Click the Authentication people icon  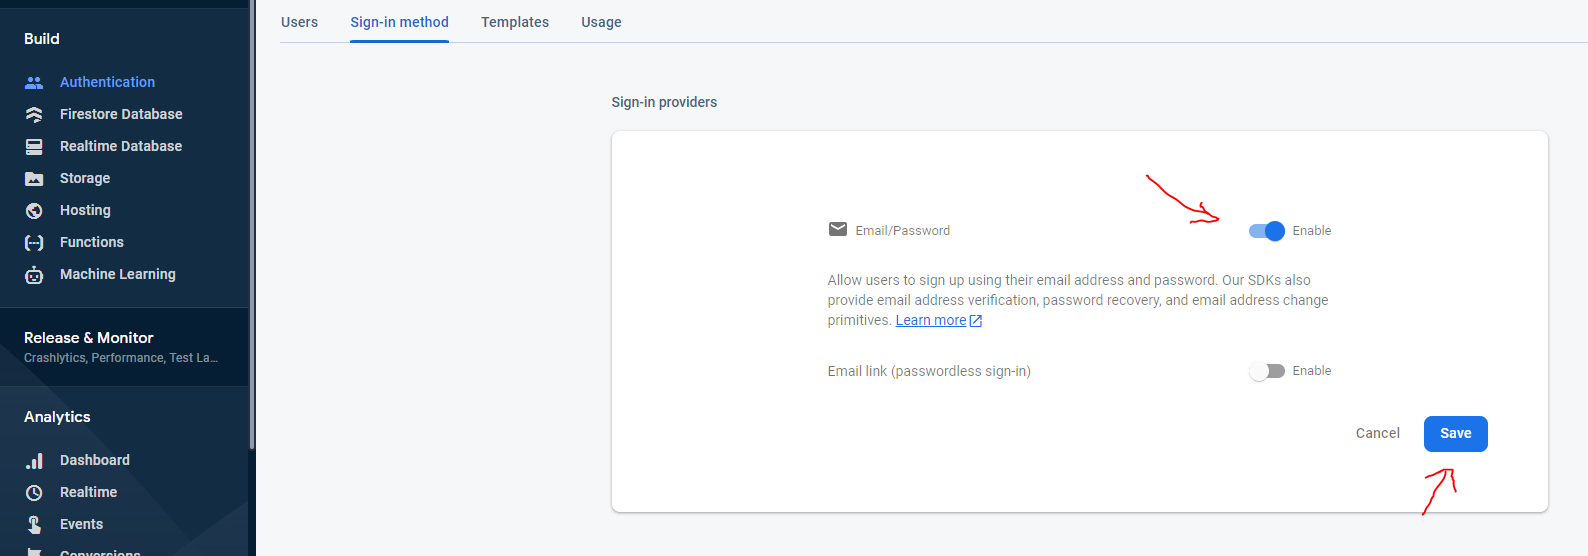coord(34,82)
